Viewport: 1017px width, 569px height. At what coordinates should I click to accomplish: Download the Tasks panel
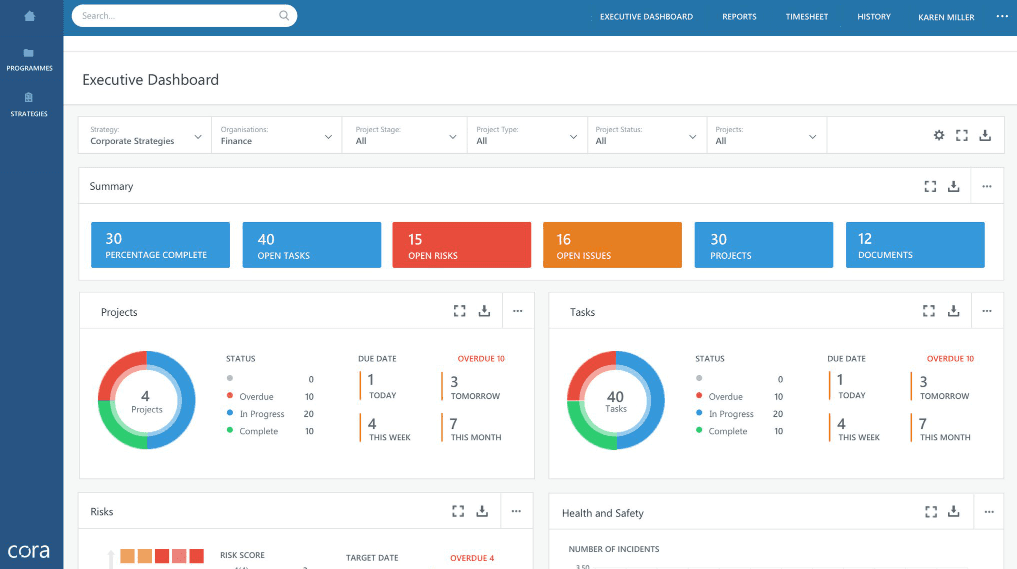coord(953,311)
